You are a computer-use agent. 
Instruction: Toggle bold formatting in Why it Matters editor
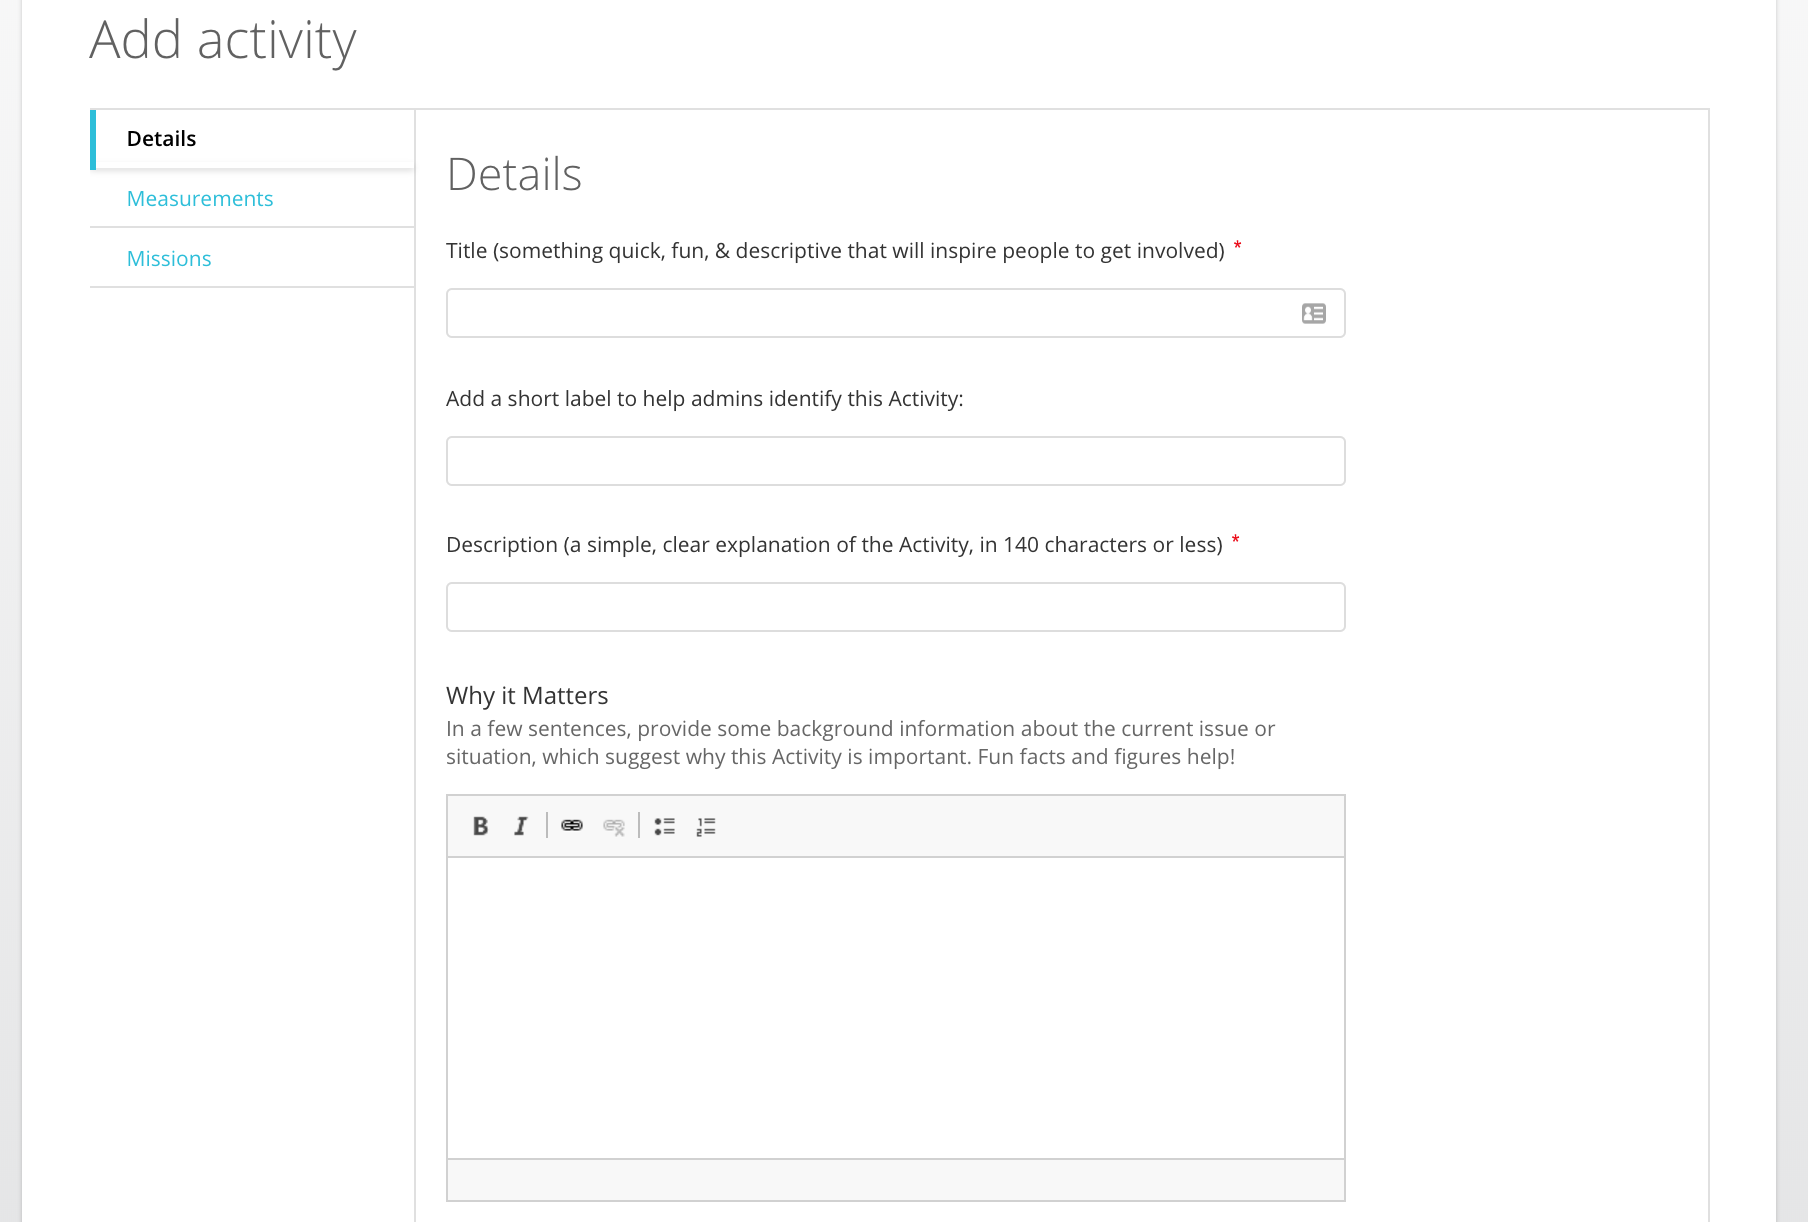[480, 826]
